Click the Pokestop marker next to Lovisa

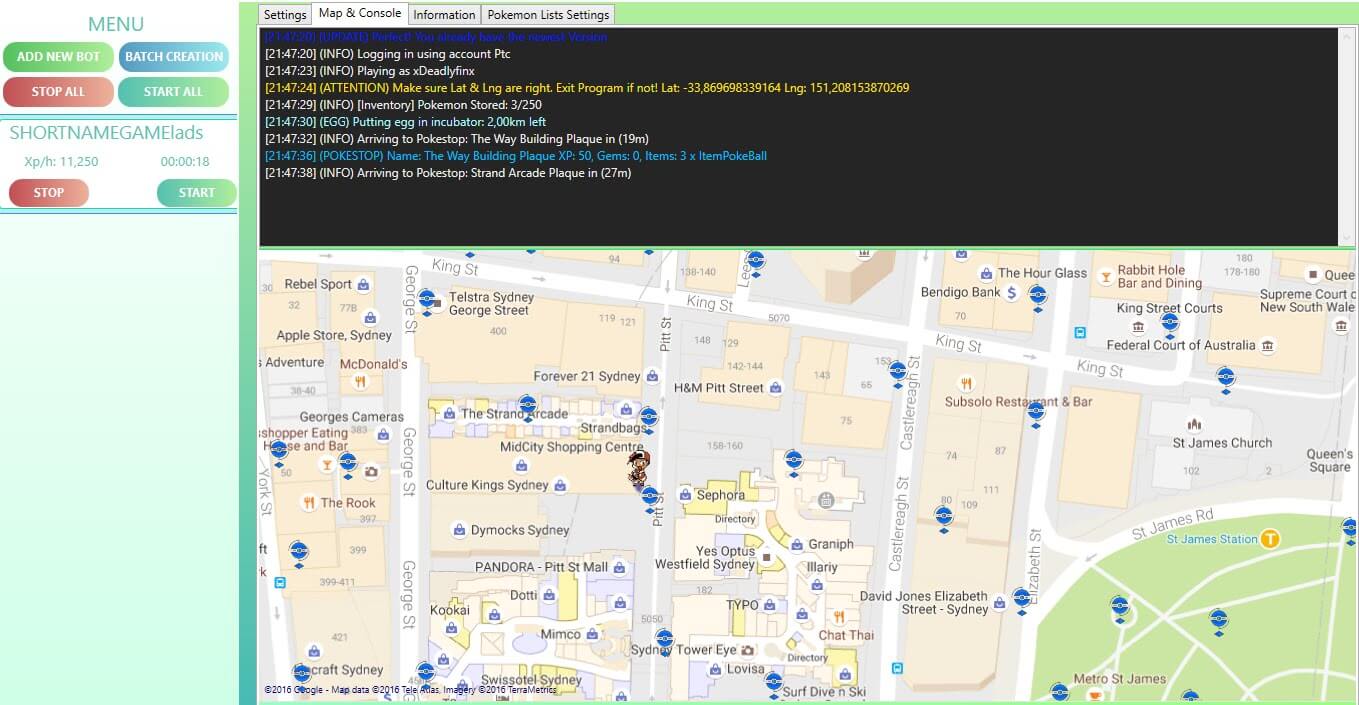point(773,684)
